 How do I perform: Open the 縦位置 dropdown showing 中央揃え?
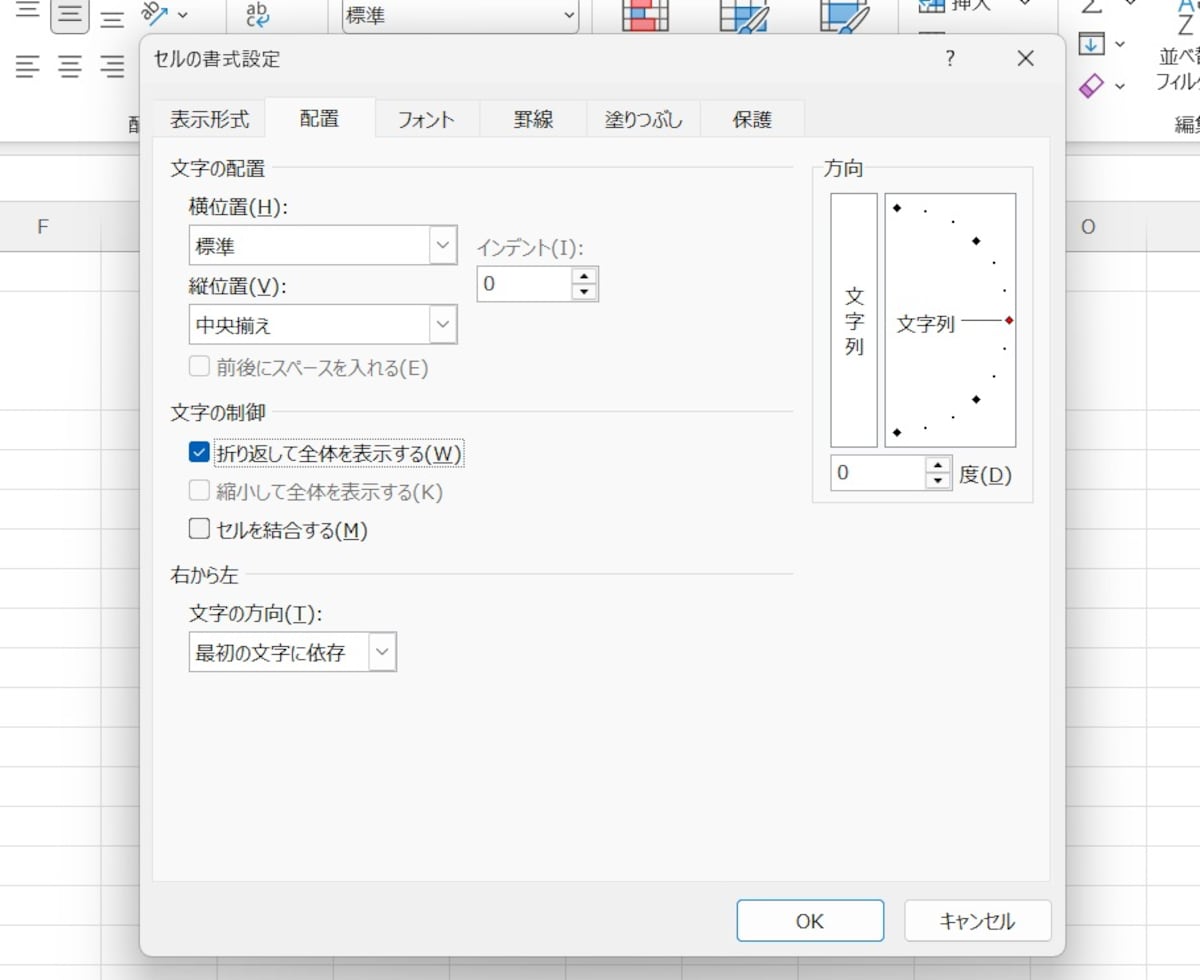pyautogui.click(x=443, y=323)
